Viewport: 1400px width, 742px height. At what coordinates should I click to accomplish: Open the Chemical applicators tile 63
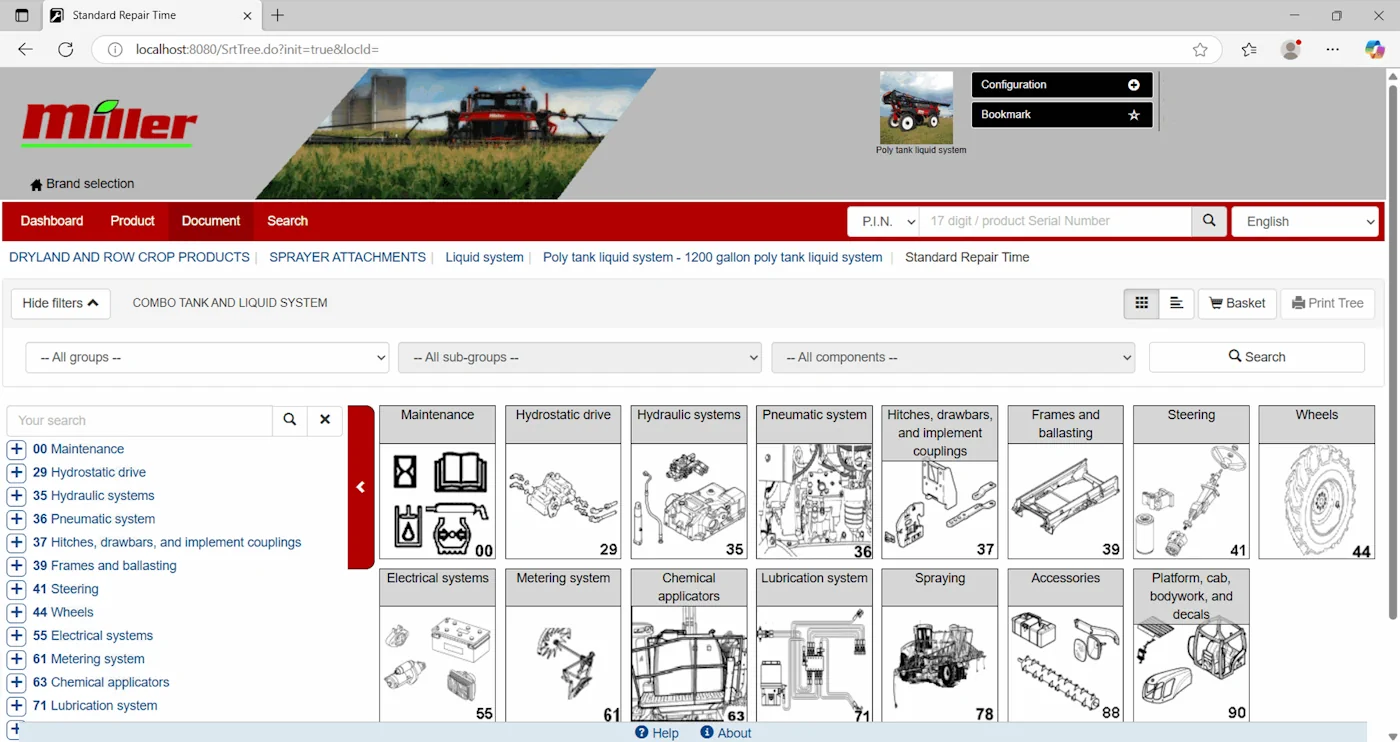click(689, 645)
